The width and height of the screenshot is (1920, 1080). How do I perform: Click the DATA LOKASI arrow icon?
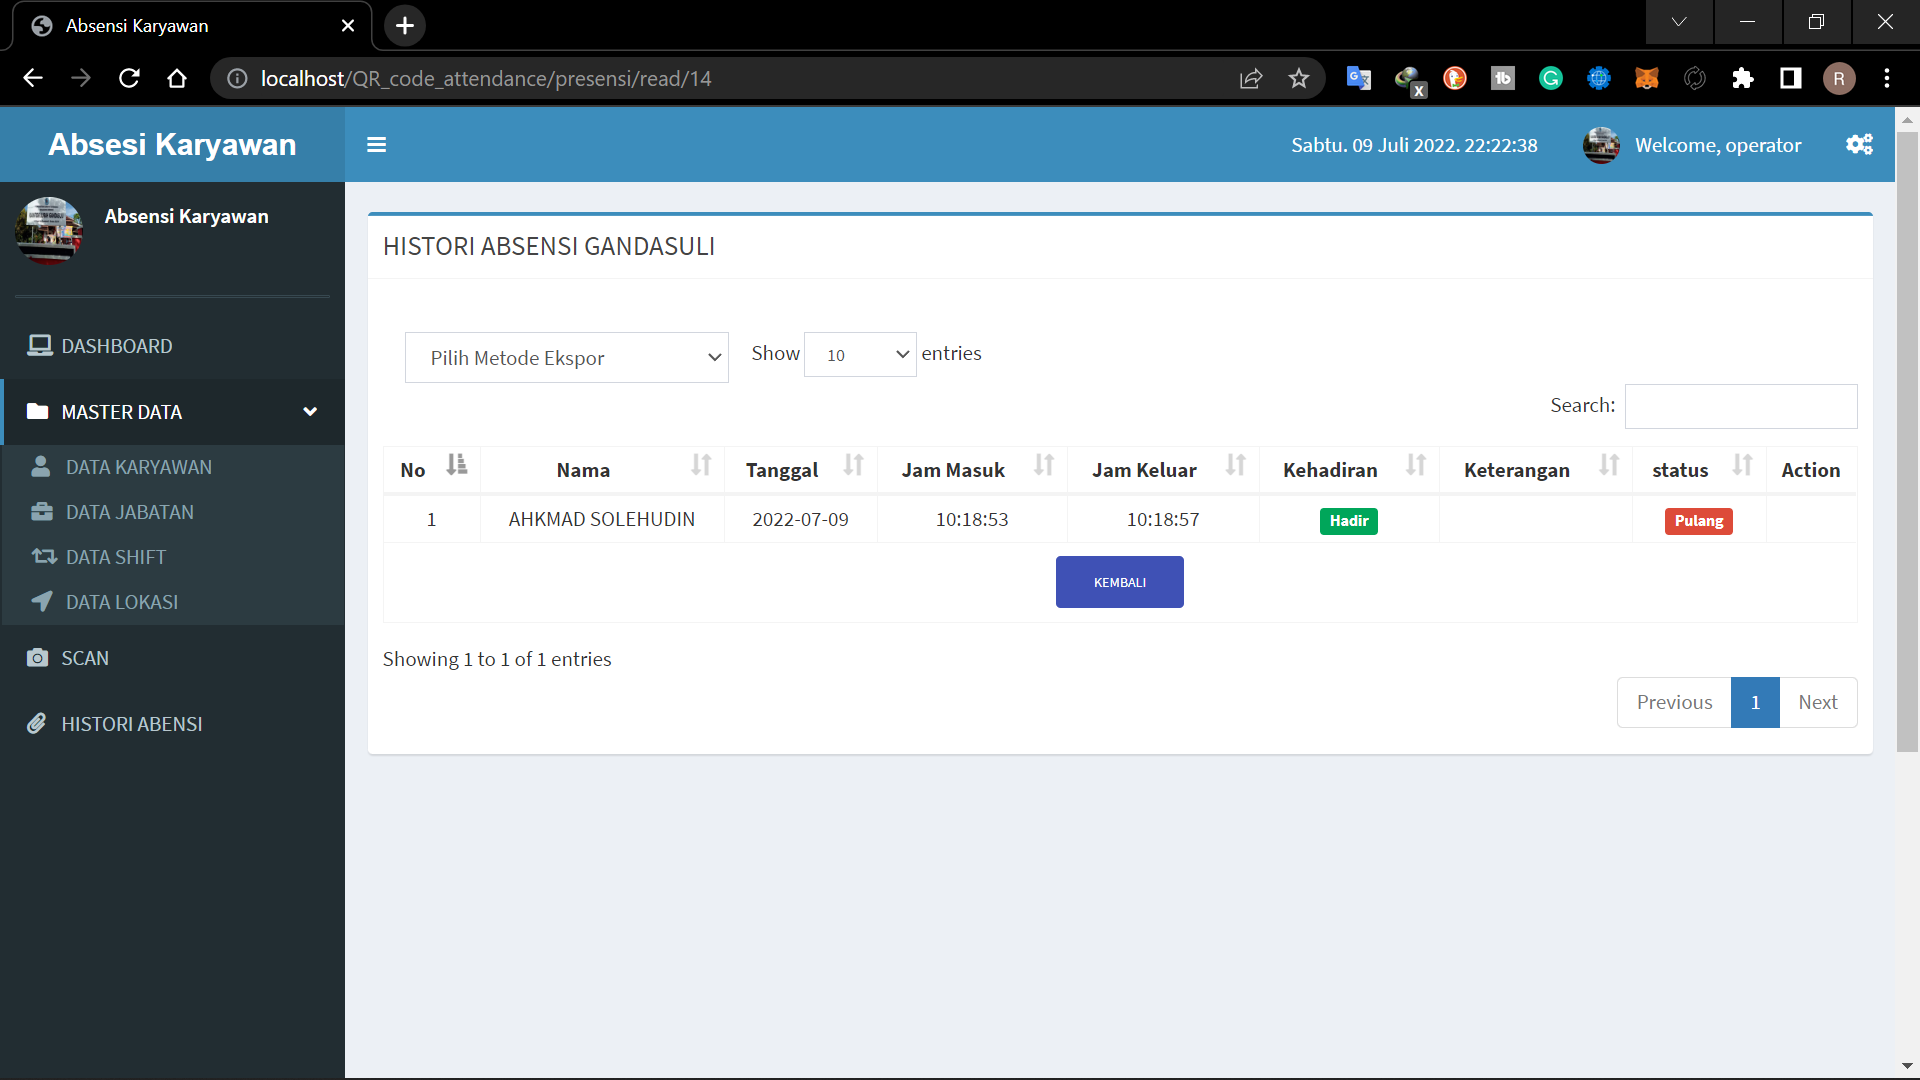(42, 601)
